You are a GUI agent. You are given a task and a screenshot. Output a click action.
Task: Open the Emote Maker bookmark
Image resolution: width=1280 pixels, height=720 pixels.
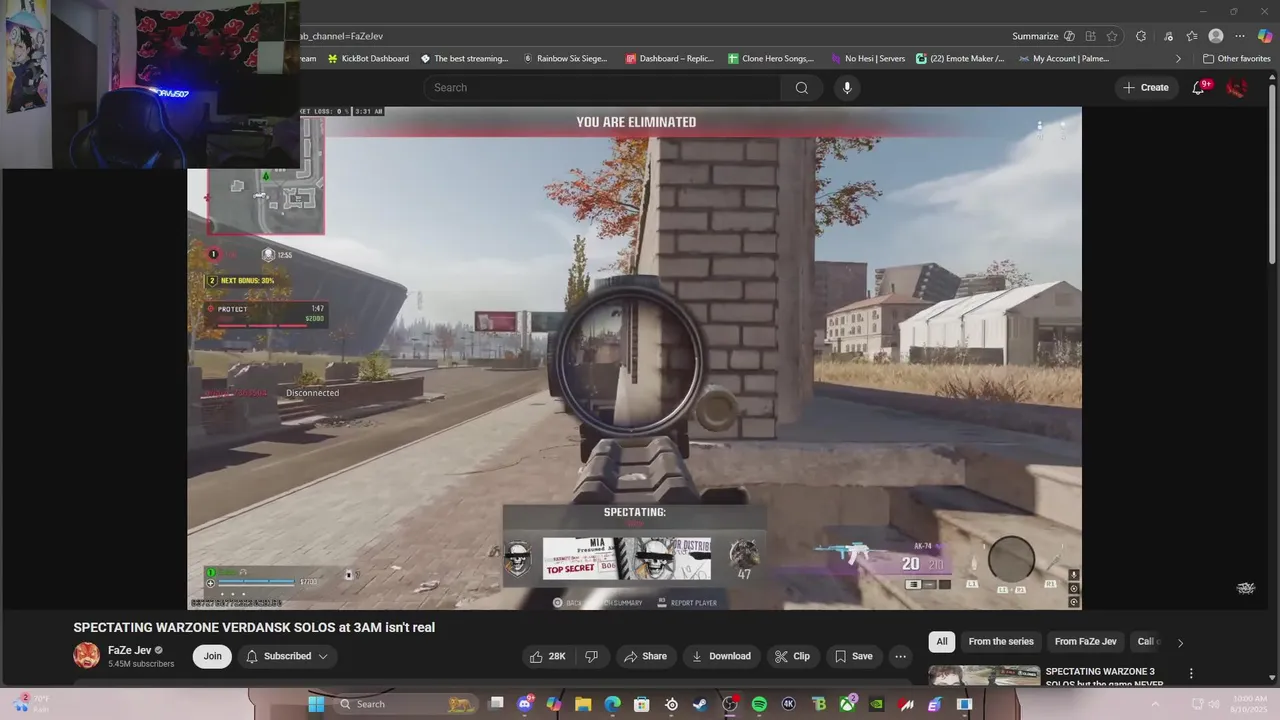pos(961,59)
